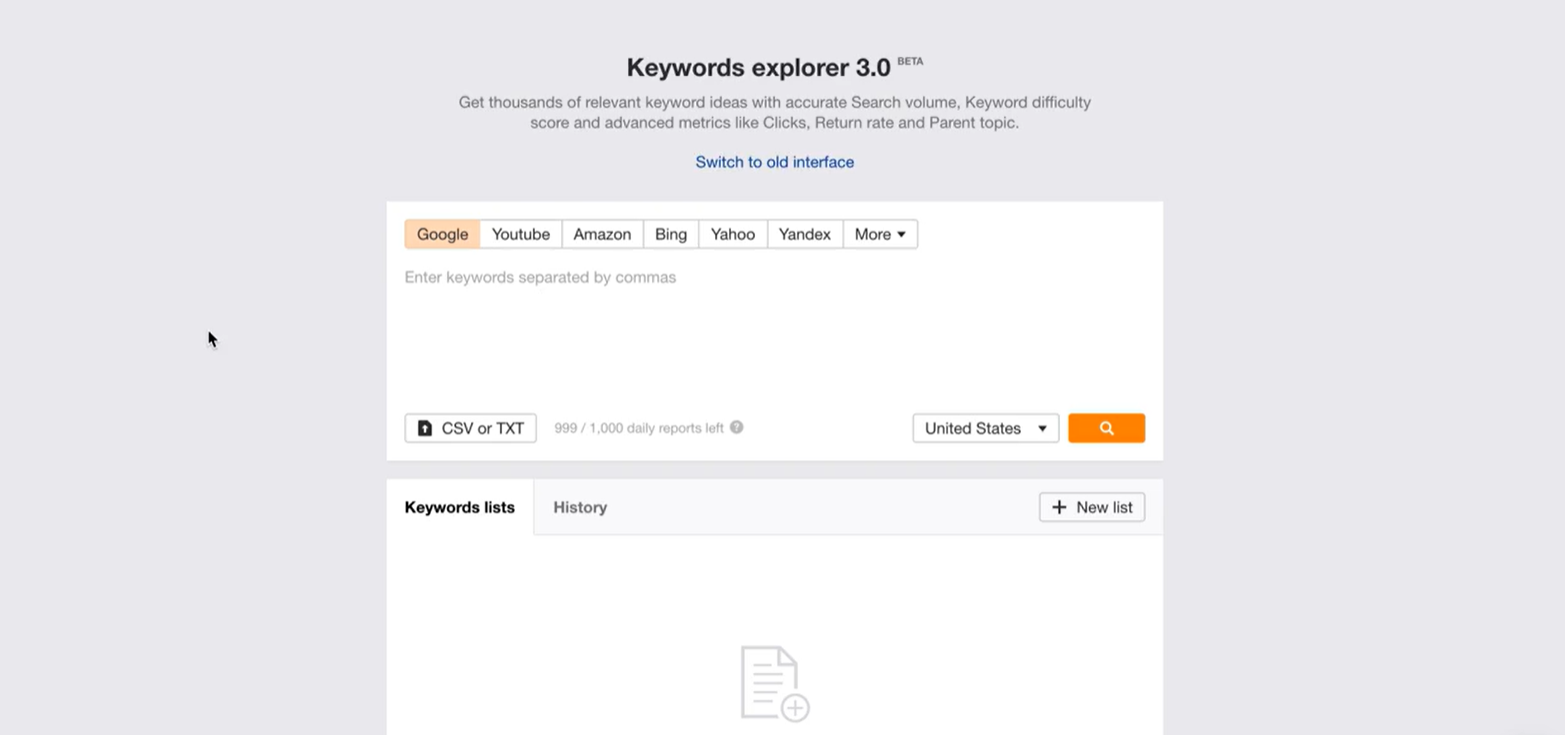Screen dimensions: 1565x735
Task: Click the chevron on the More tab
Action: [x=901, y=234]
